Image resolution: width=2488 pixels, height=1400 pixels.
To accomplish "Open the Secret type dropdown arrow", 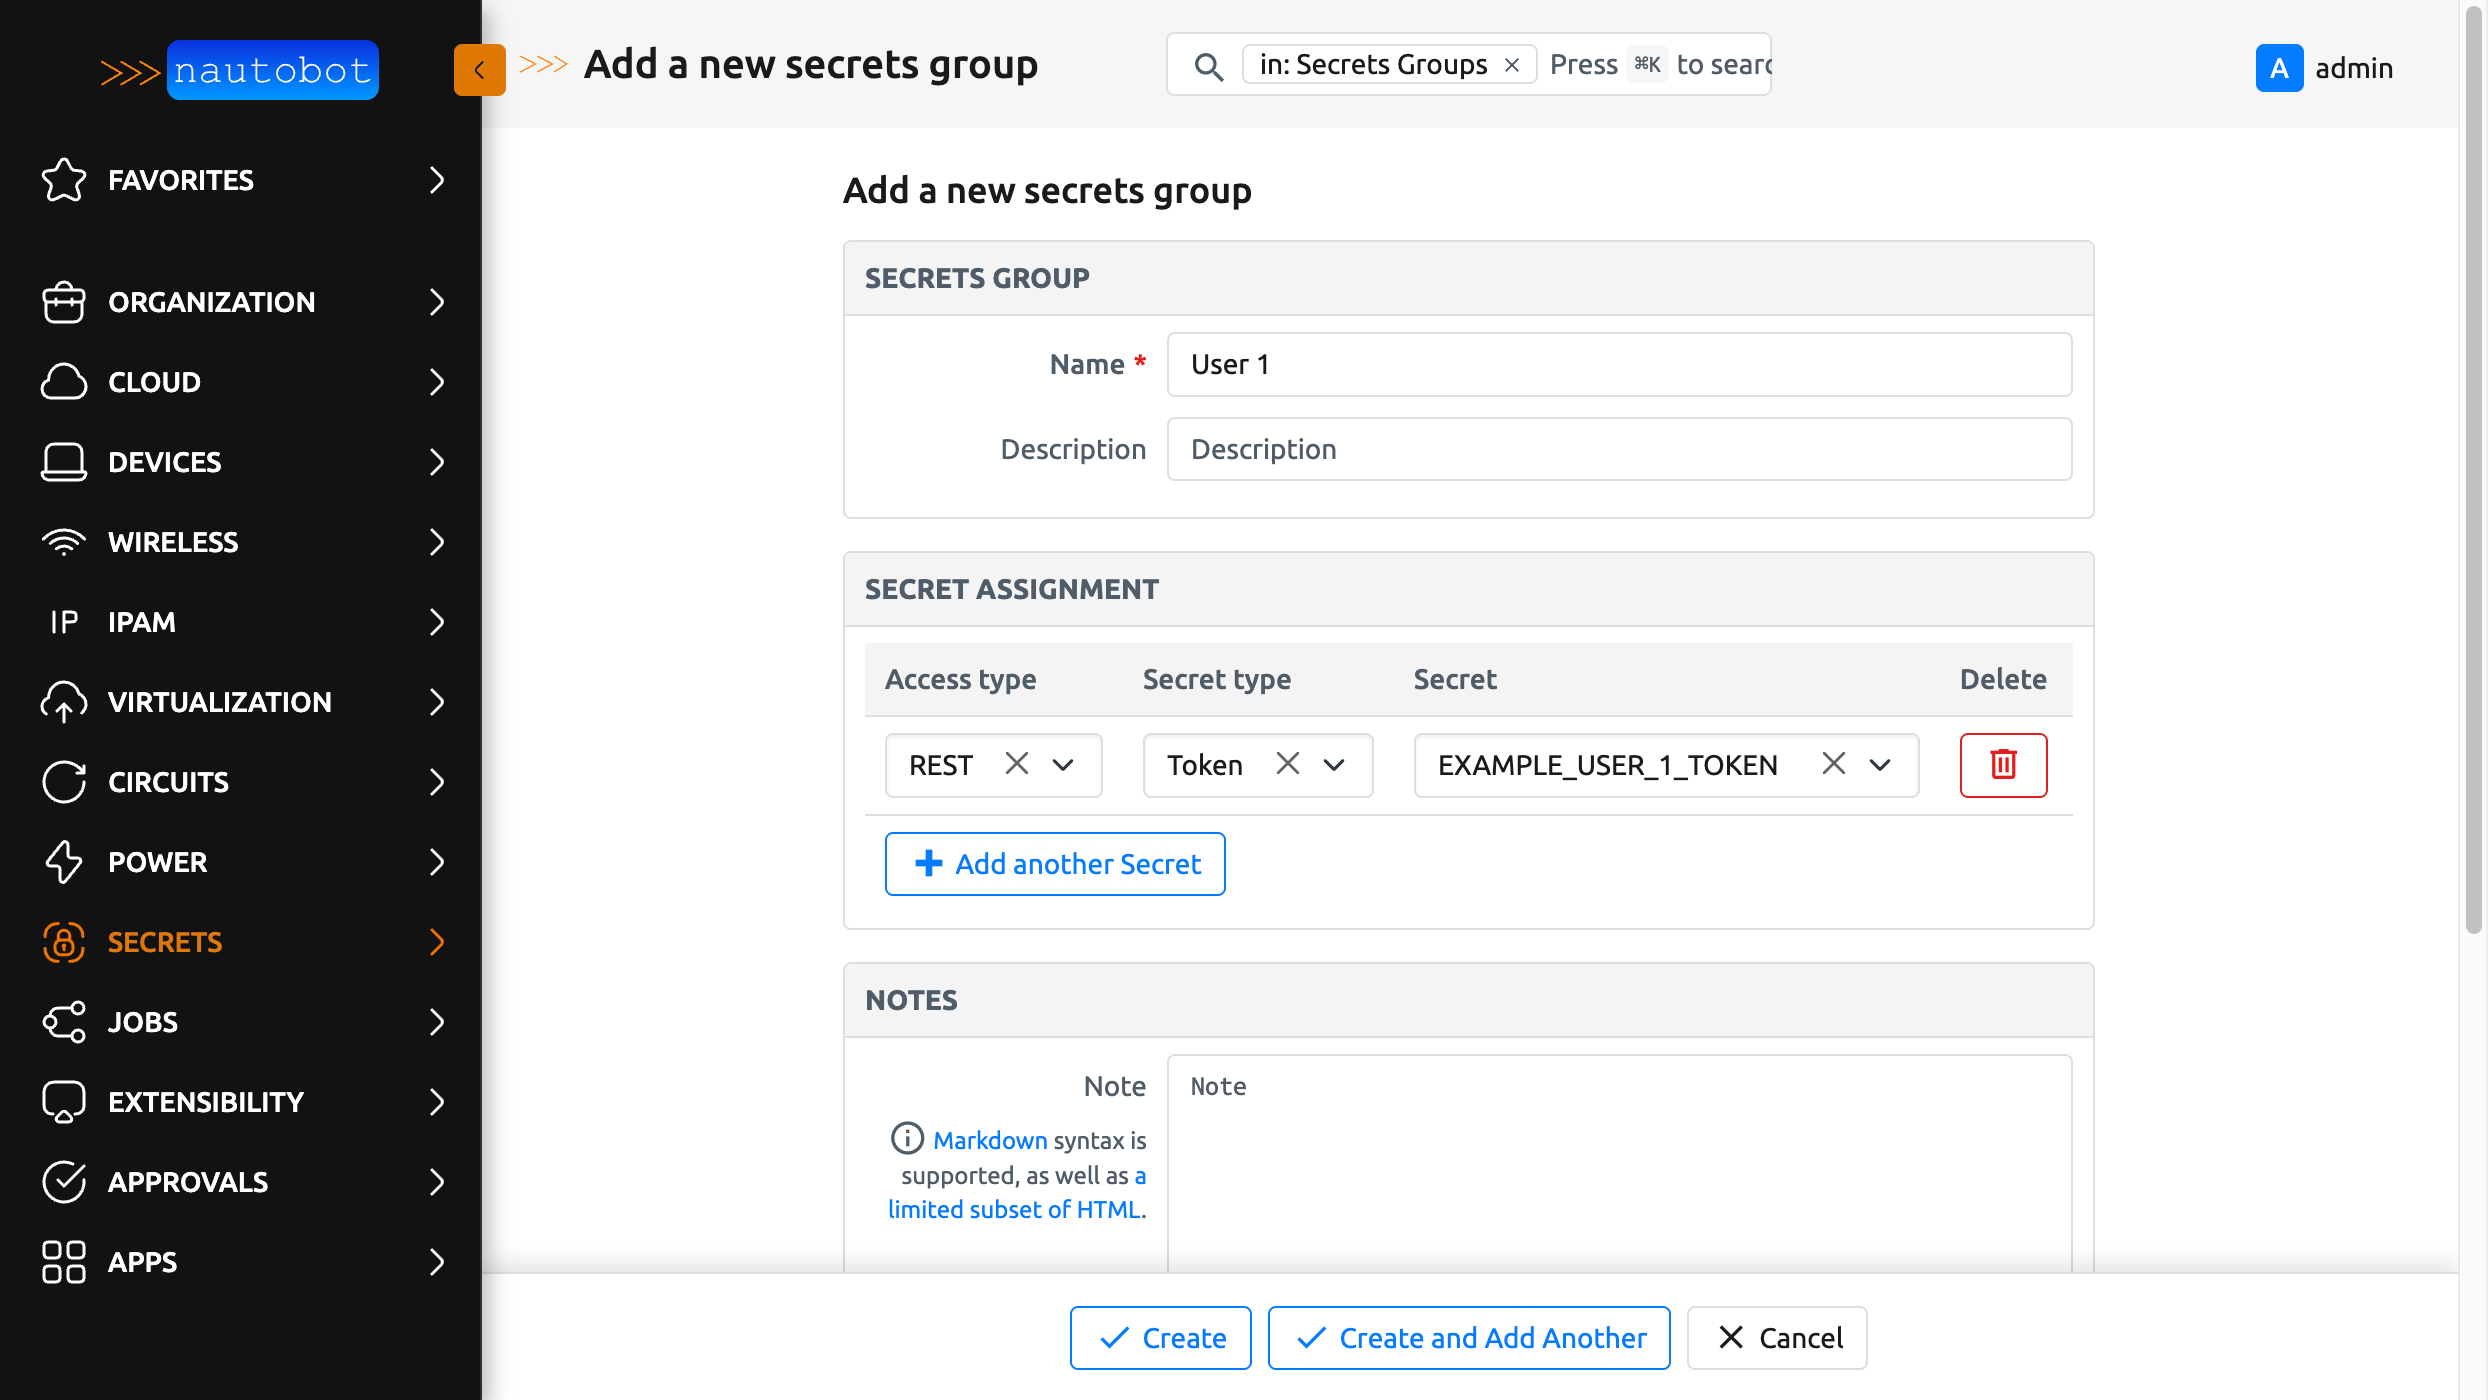I will click(x=1334, y=765).
